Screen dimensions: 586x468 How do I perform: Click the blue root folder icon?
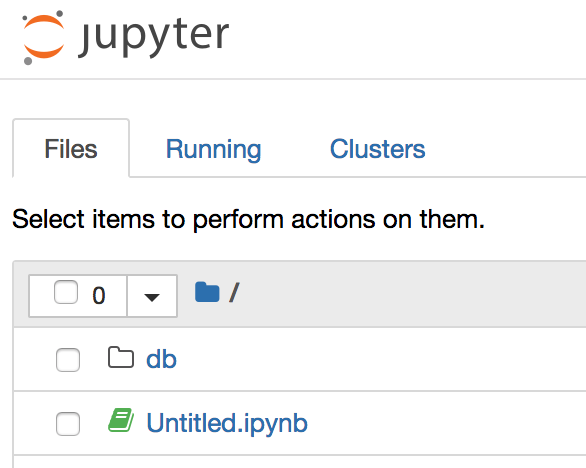[207, 292]
